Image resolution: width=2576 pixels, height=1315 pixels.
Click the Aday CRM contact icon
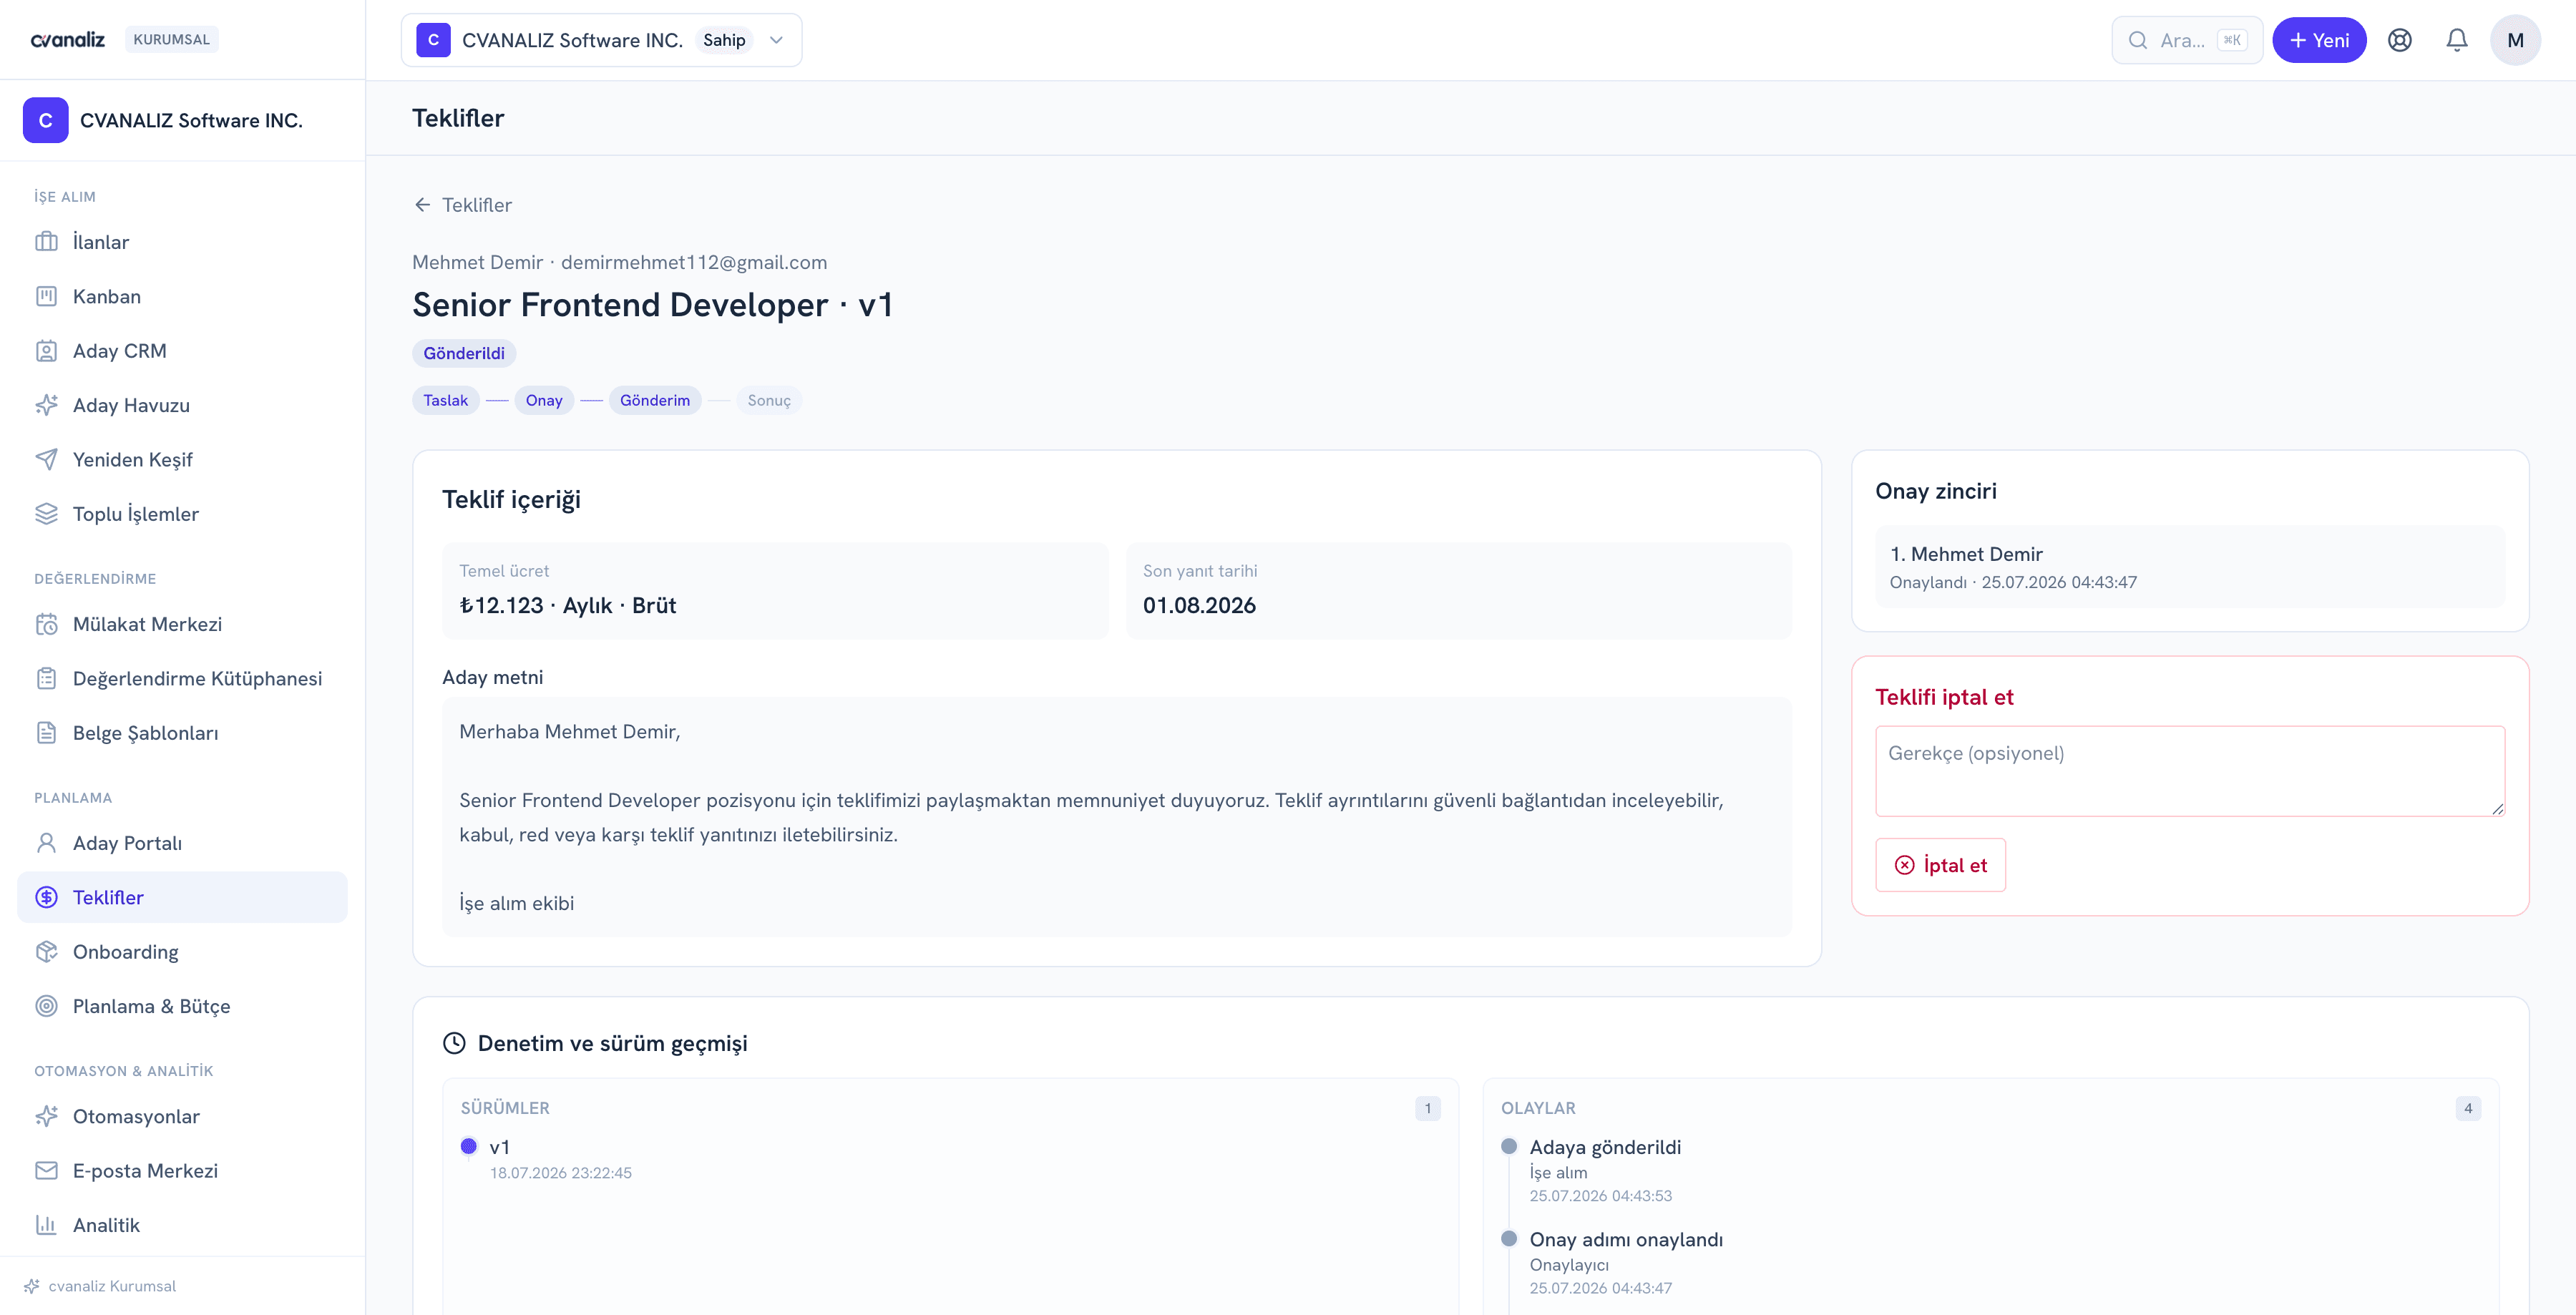[x=46, y=351]
